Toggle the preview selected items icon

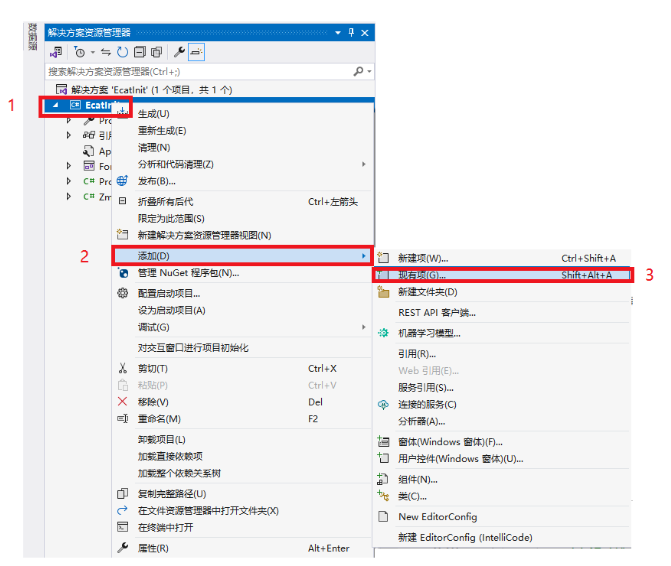[x=196, y=52]
